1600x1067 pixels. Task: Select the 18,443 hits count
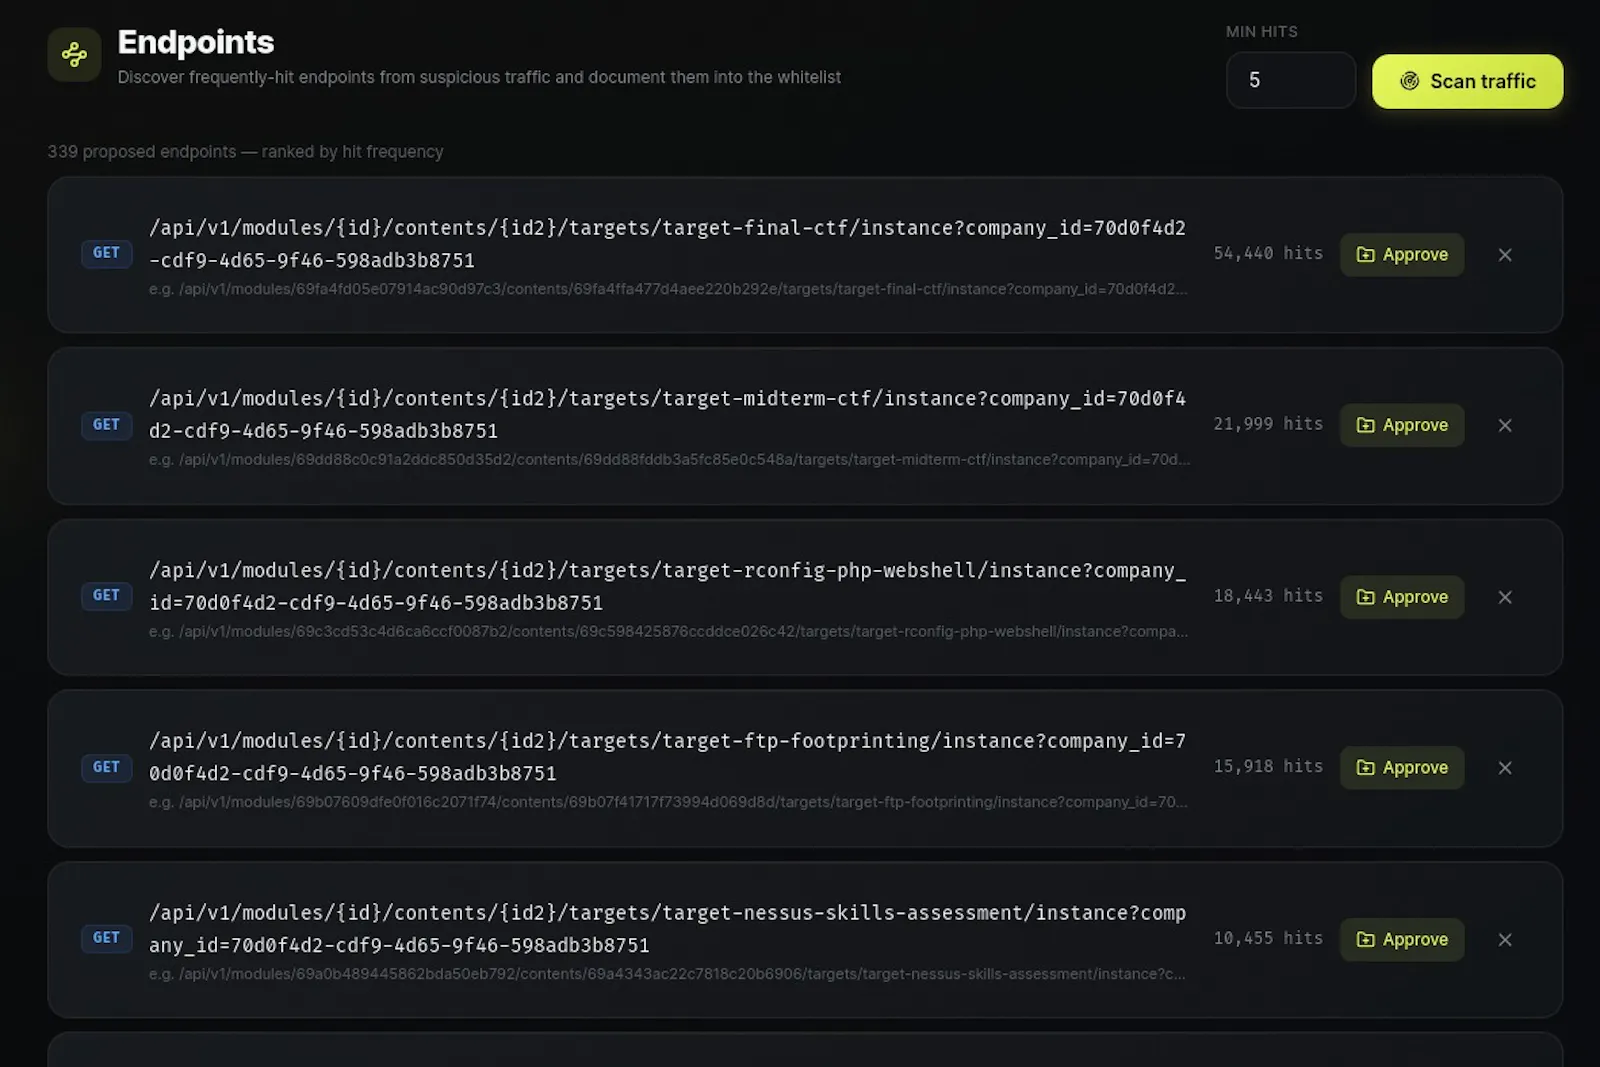[1268, 596]
